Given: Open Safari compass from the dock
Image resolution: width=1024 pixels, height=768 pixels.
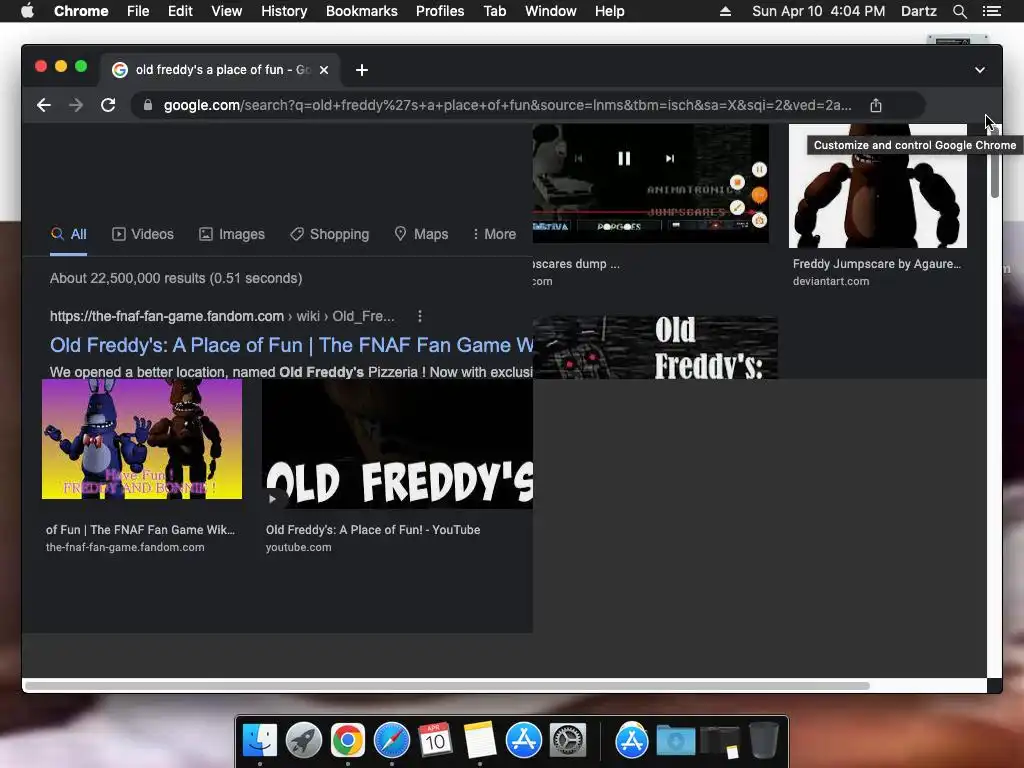Looking at the screenshot, I should coord(391,740).
